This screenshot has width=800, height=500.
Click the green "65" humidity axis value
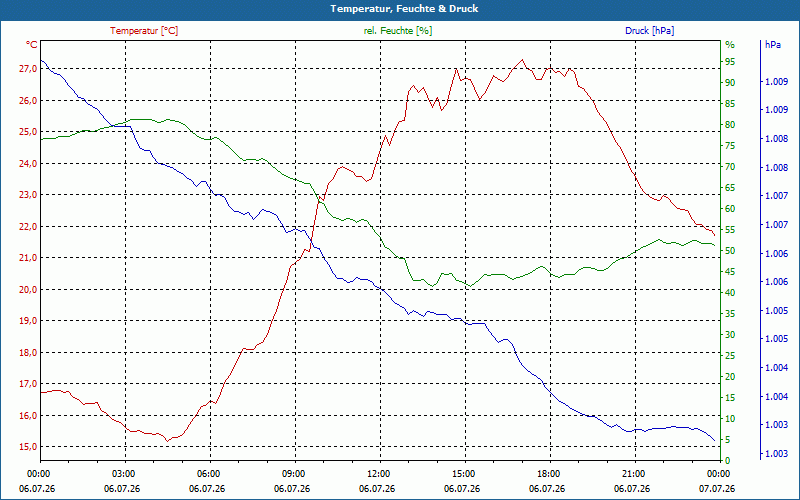click(730, 188)
